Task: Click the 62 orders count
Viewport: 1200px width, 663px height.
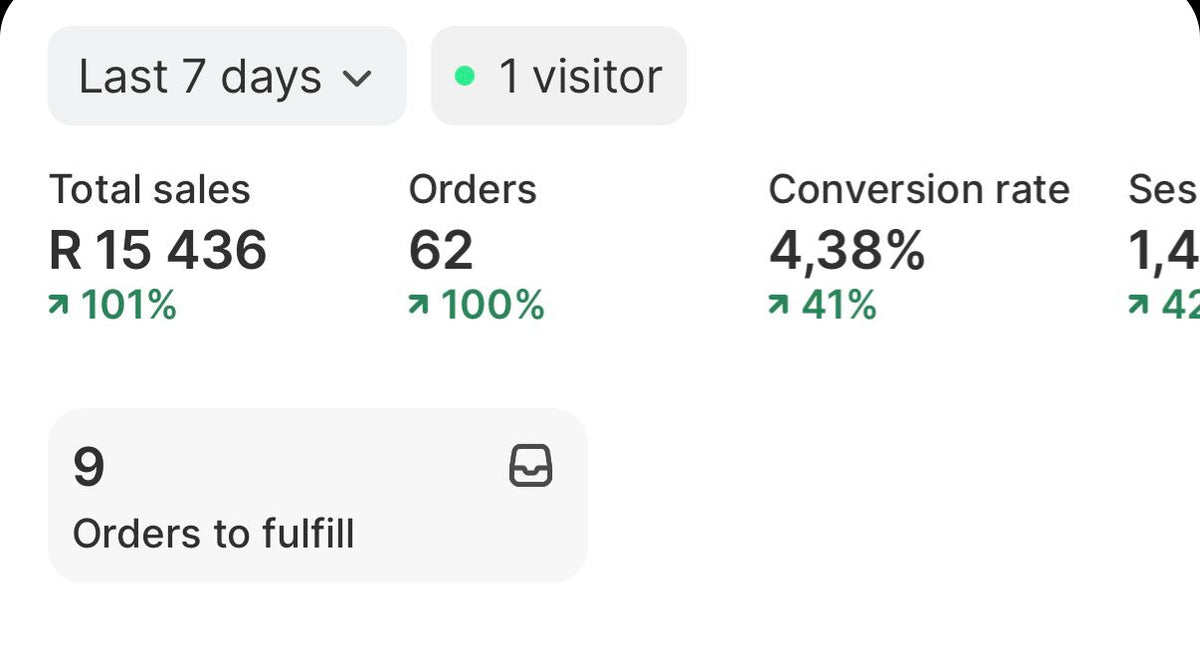Action: coord(441,250)
